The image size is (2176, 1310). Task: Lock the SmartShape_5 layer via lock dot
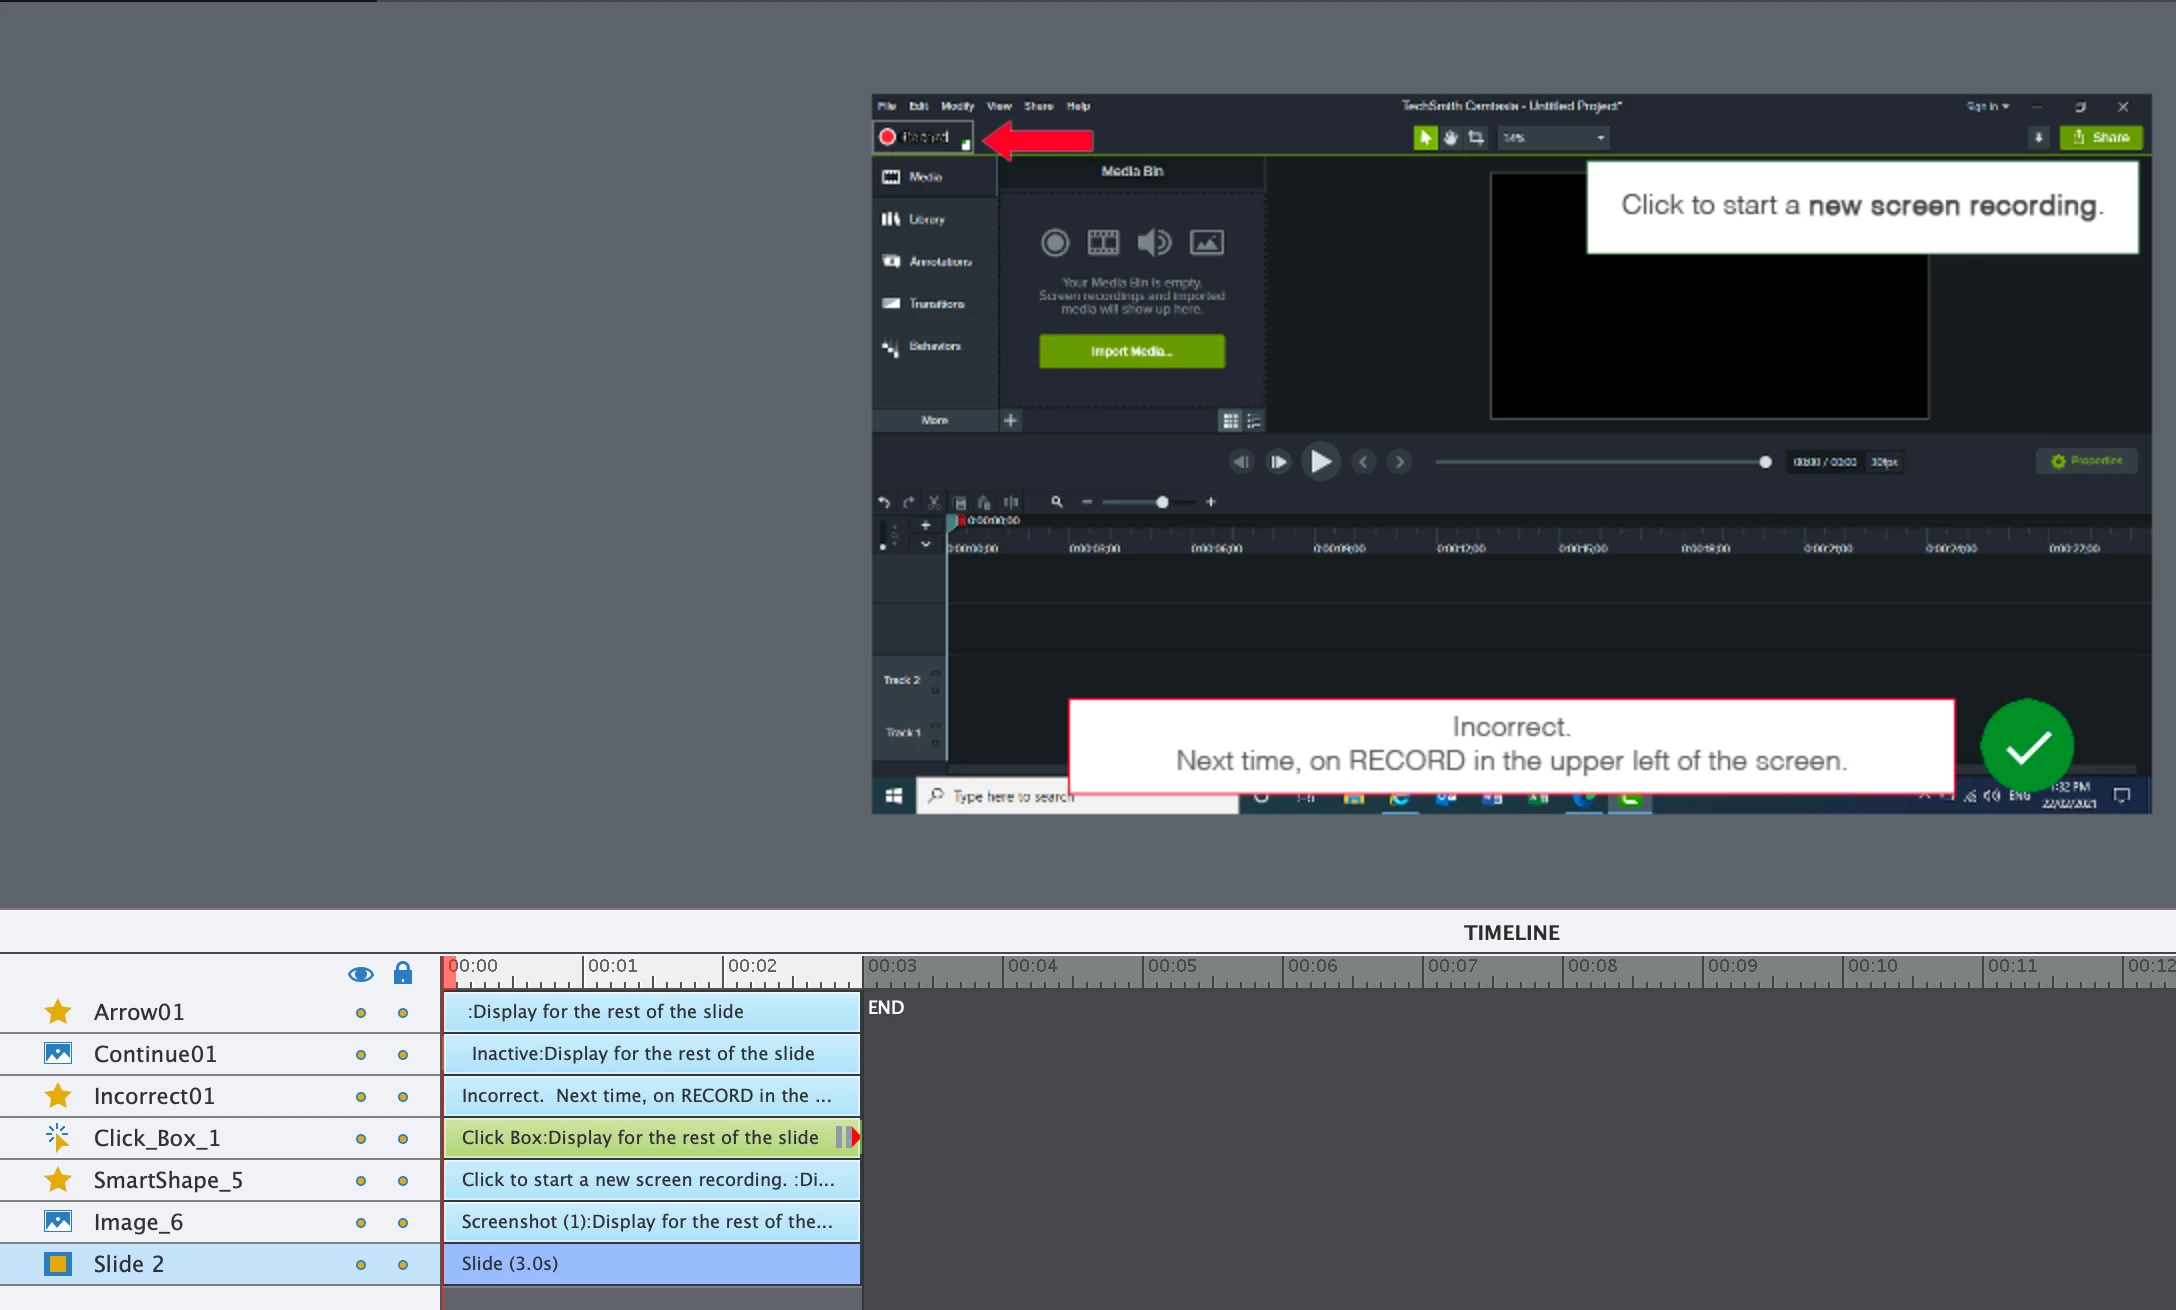[403, 1181]
